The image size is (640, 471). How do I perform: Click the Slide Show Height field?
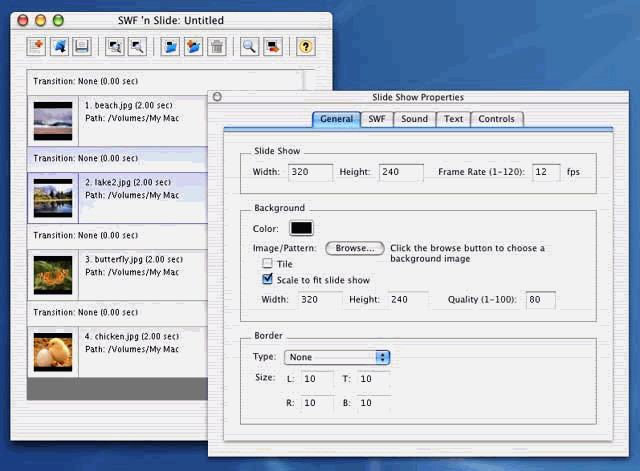[401, 172]
